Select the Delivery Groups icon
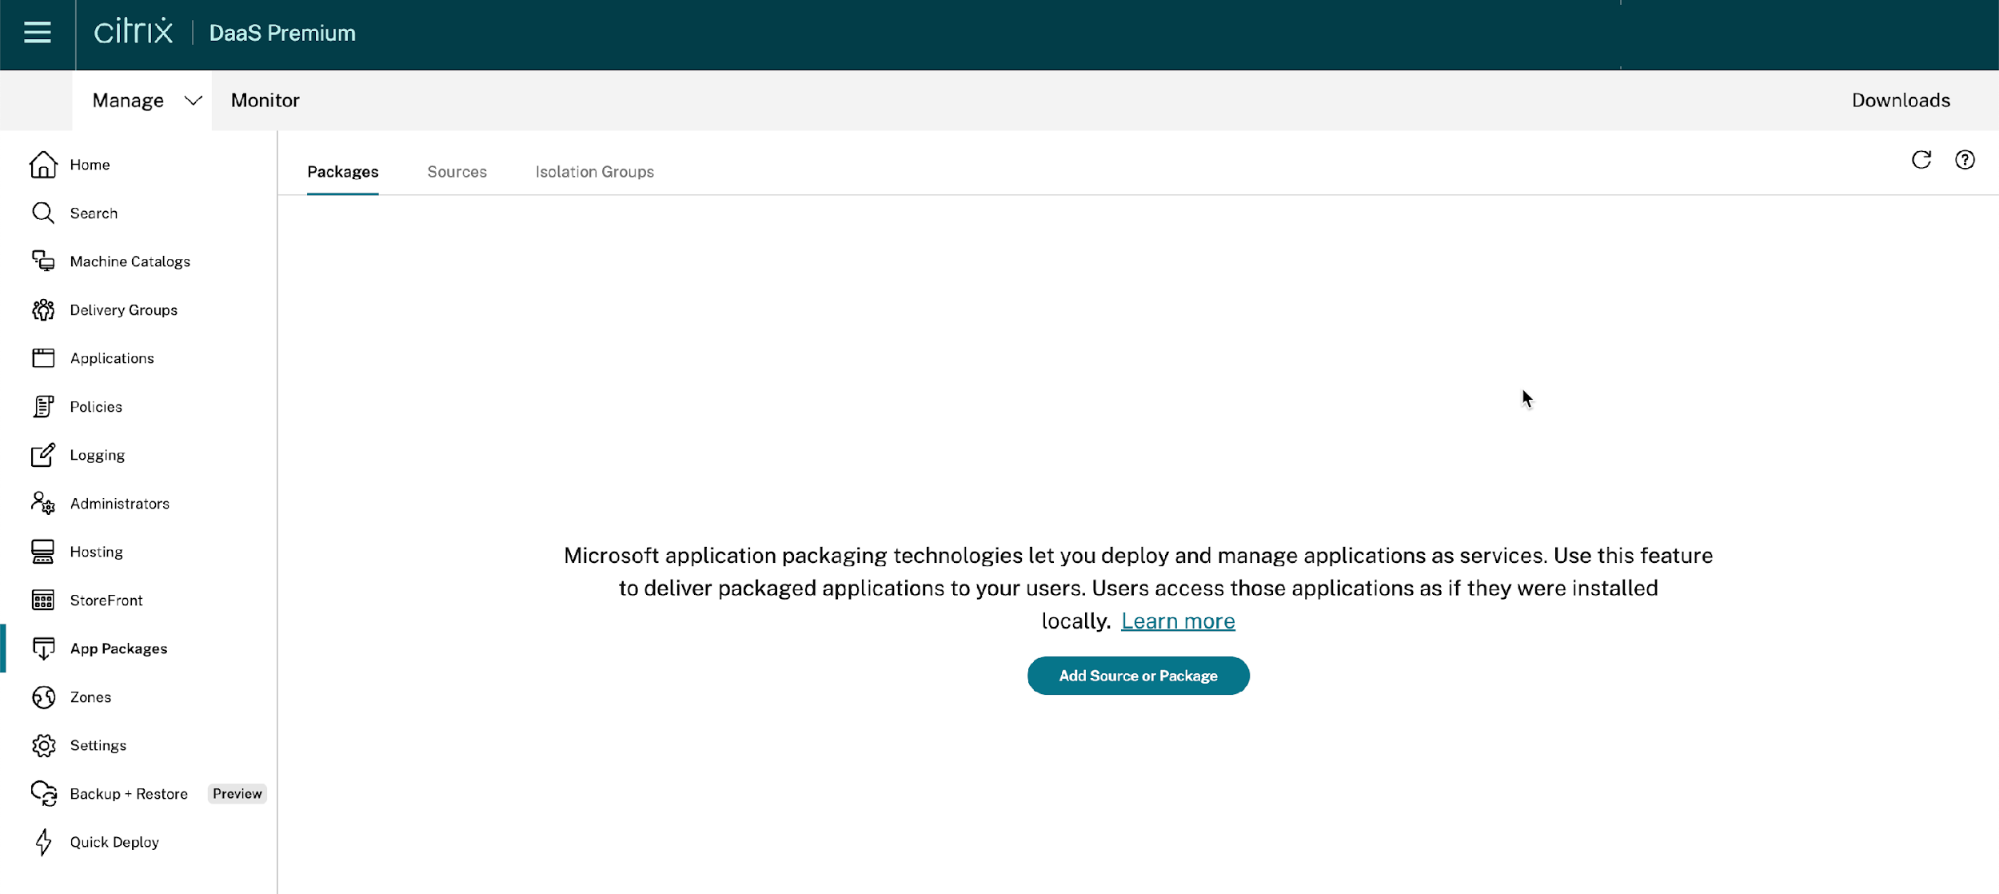The height and width of the screenshot is (894, 1999). pos(43,310)
